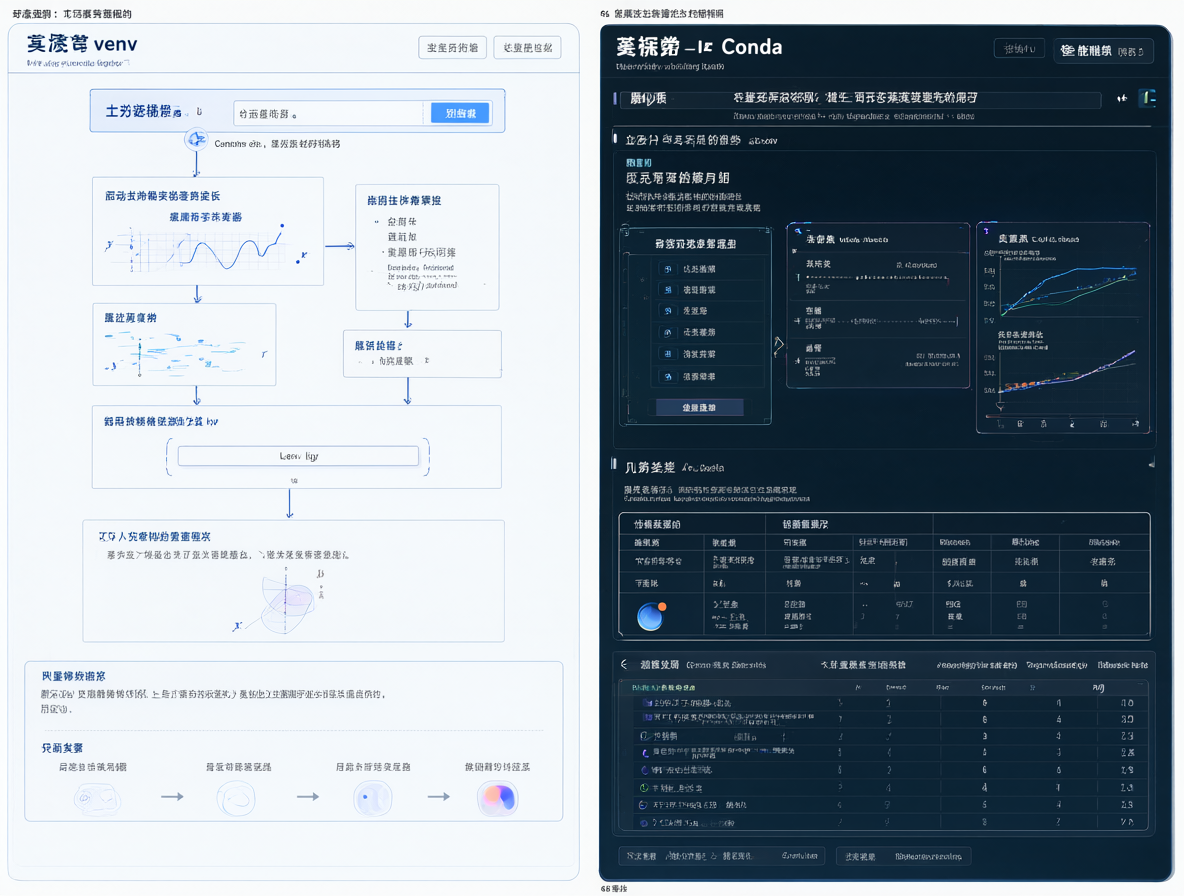Click the back chevron in the Conda package list header

pos(624,664)
